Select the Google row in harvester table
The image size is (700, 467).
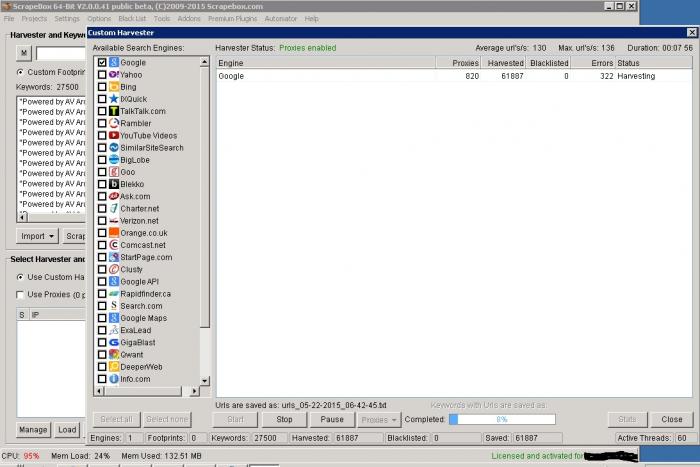coord(454,76)
